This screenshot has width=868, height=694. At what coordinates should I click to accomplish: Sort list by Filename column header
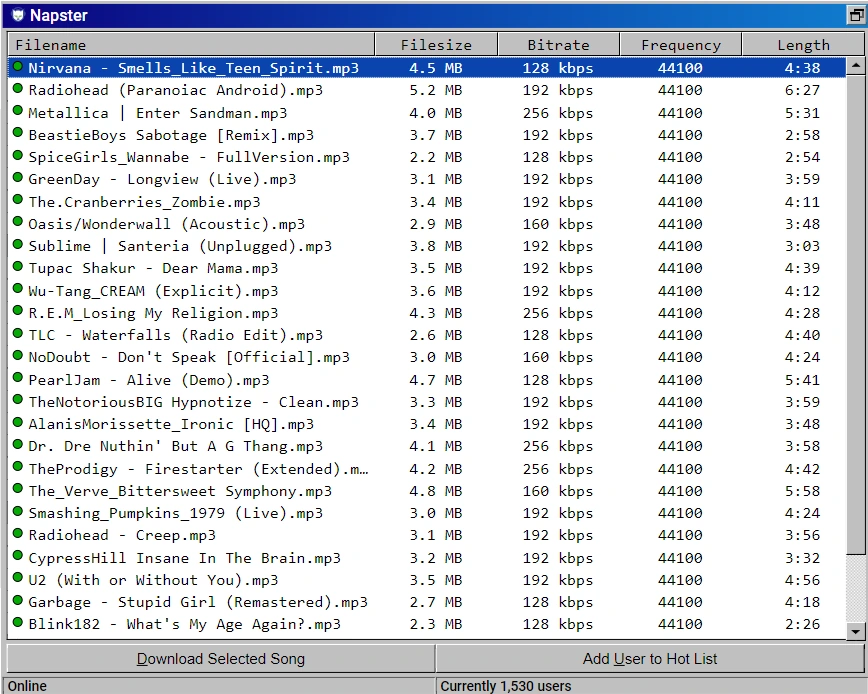pyautogui.click(x=191, y=45)
